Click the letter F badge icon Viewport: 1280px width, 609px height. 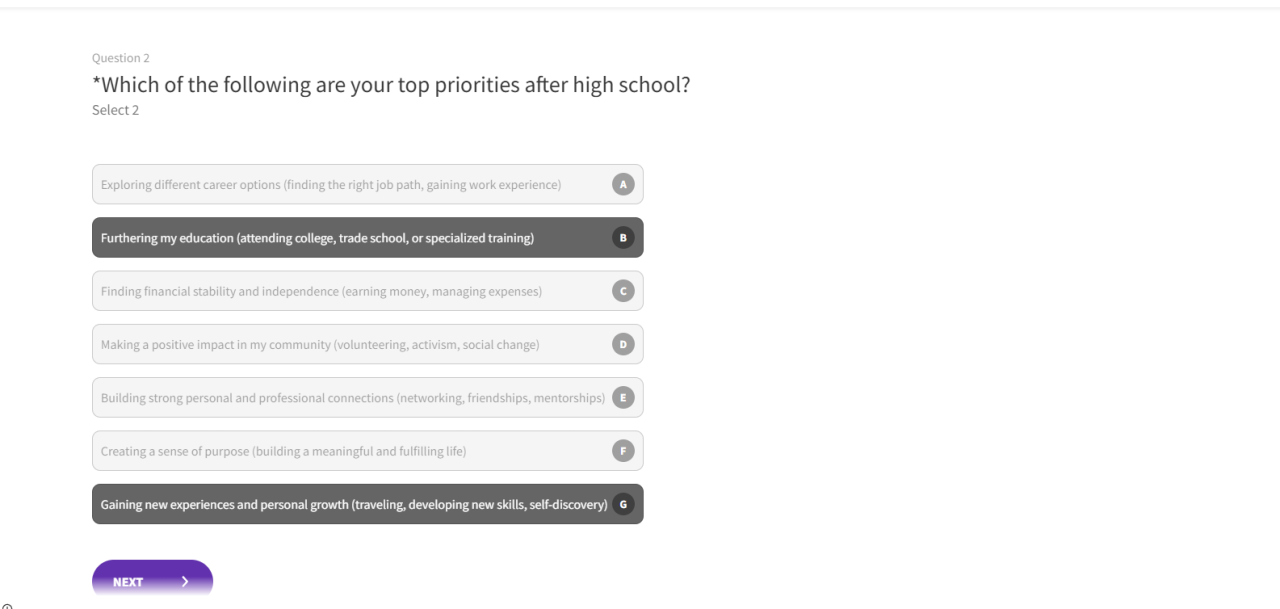pyautogui.click(x=623, y=451)
